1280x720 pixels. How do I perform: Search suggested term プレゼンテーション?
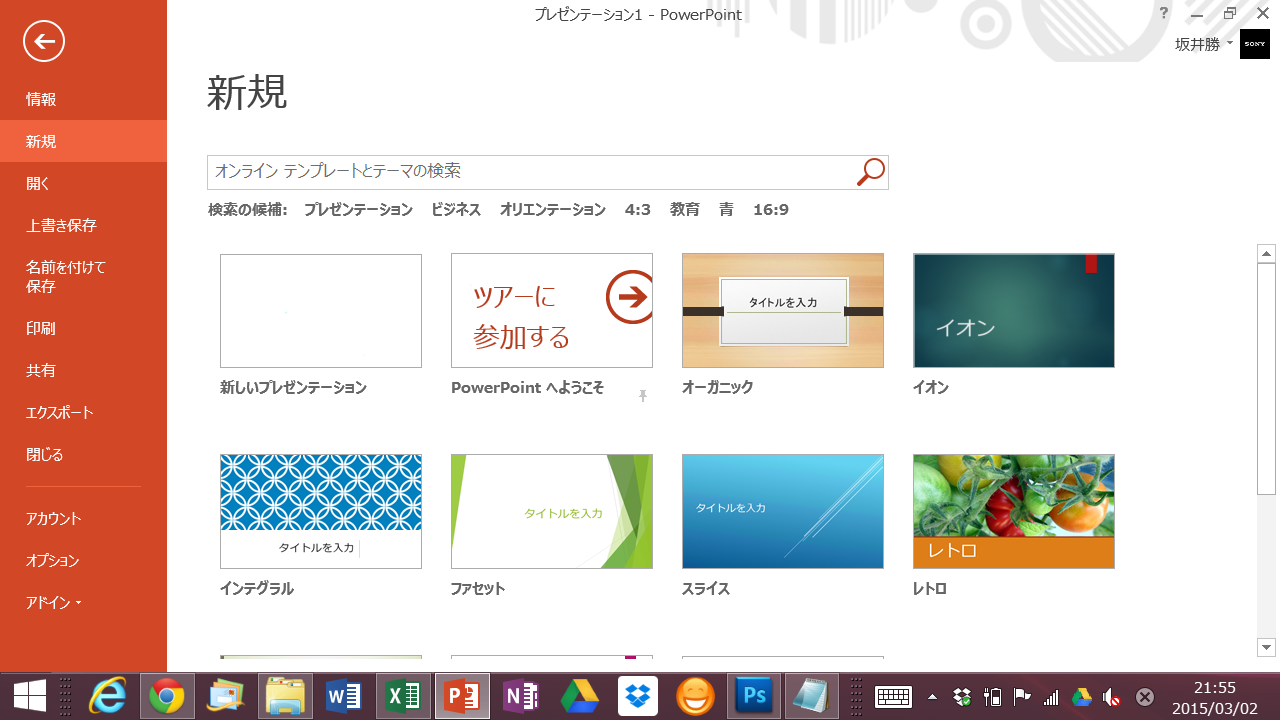358,210
